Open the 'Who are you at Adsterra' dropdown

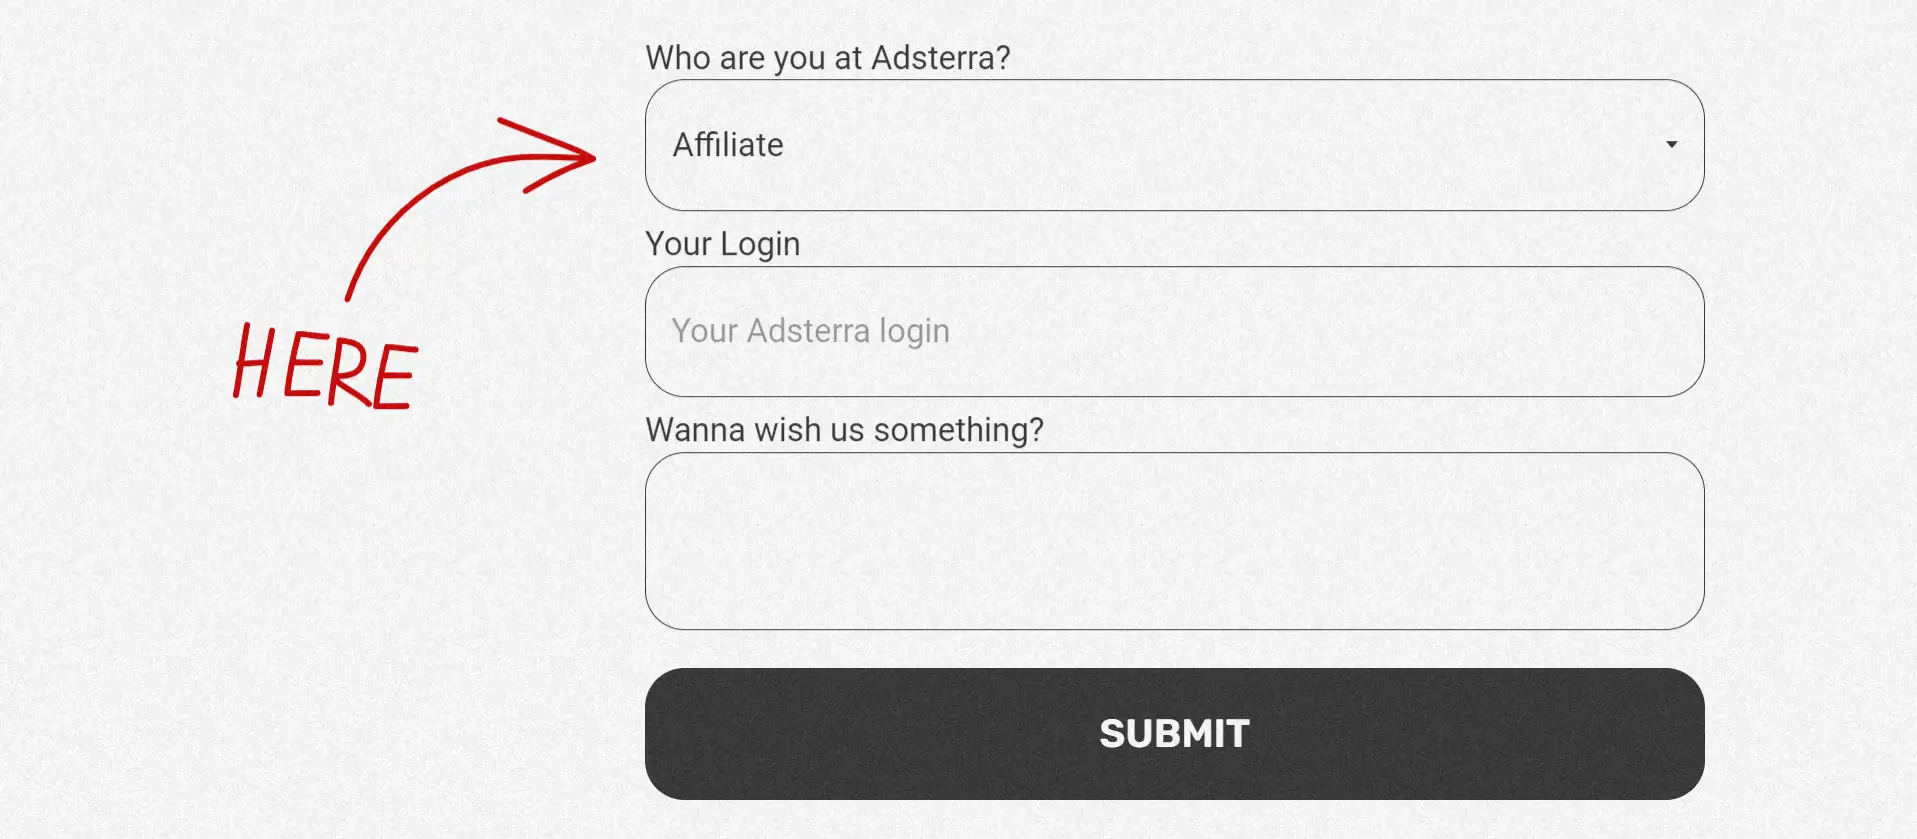1174,145
